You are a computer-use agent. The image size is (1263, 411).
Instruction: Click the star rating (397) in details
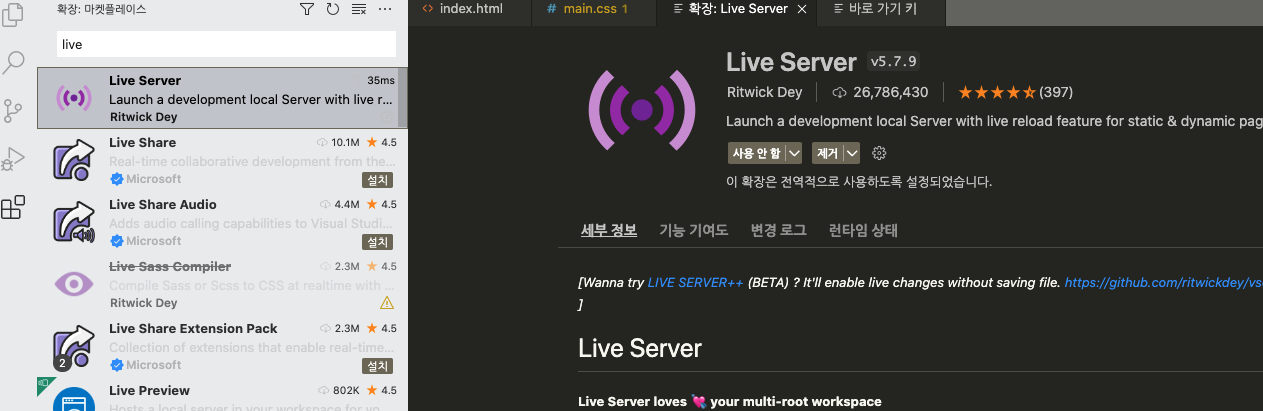1015,93
